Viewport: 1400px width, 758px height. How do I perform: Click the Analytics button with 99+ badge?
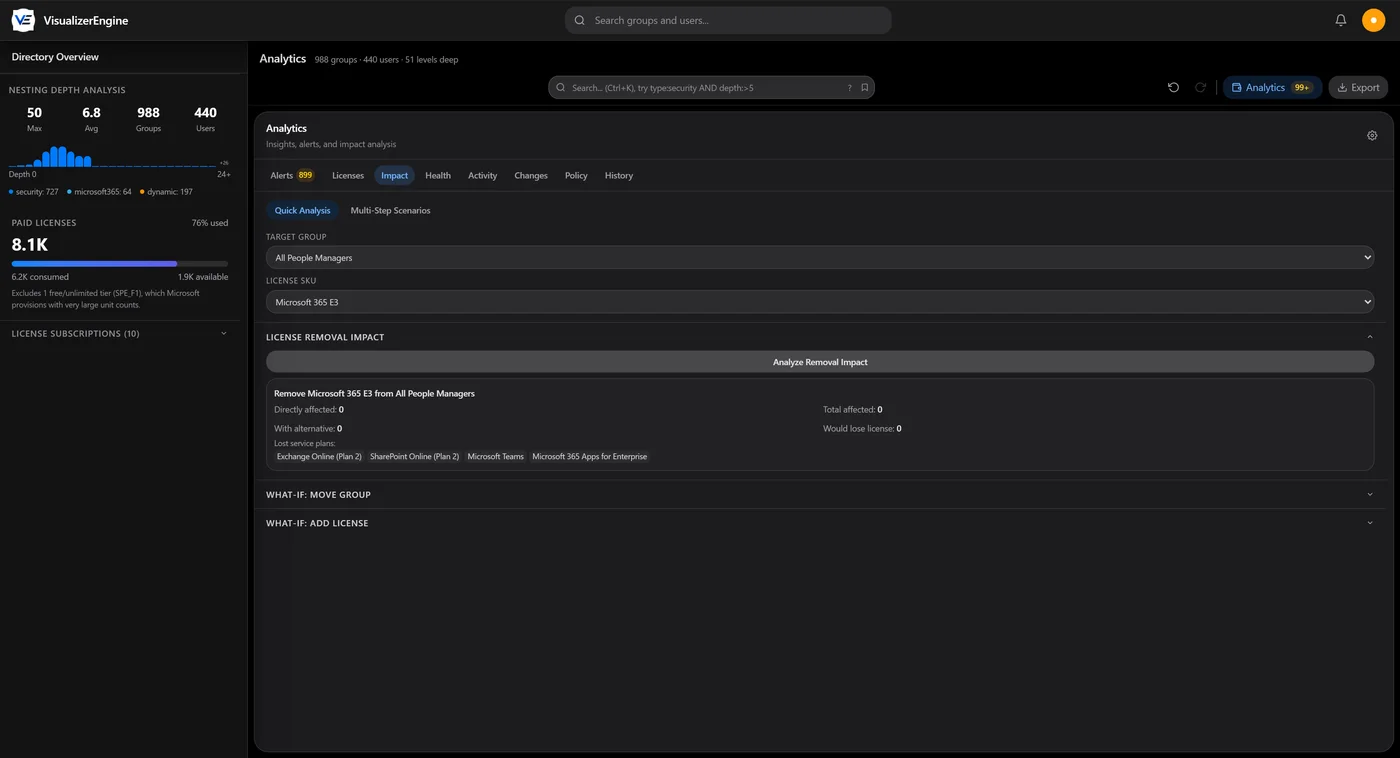coord(1272,88)
